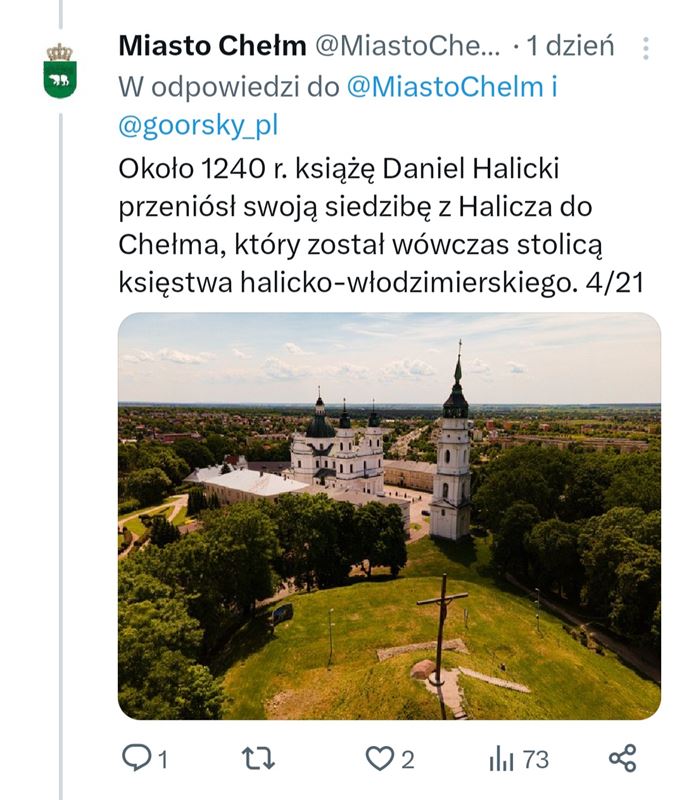Click the "W odpowiedzi do" label
The image size is (684, 800).
tap(230, 87)
